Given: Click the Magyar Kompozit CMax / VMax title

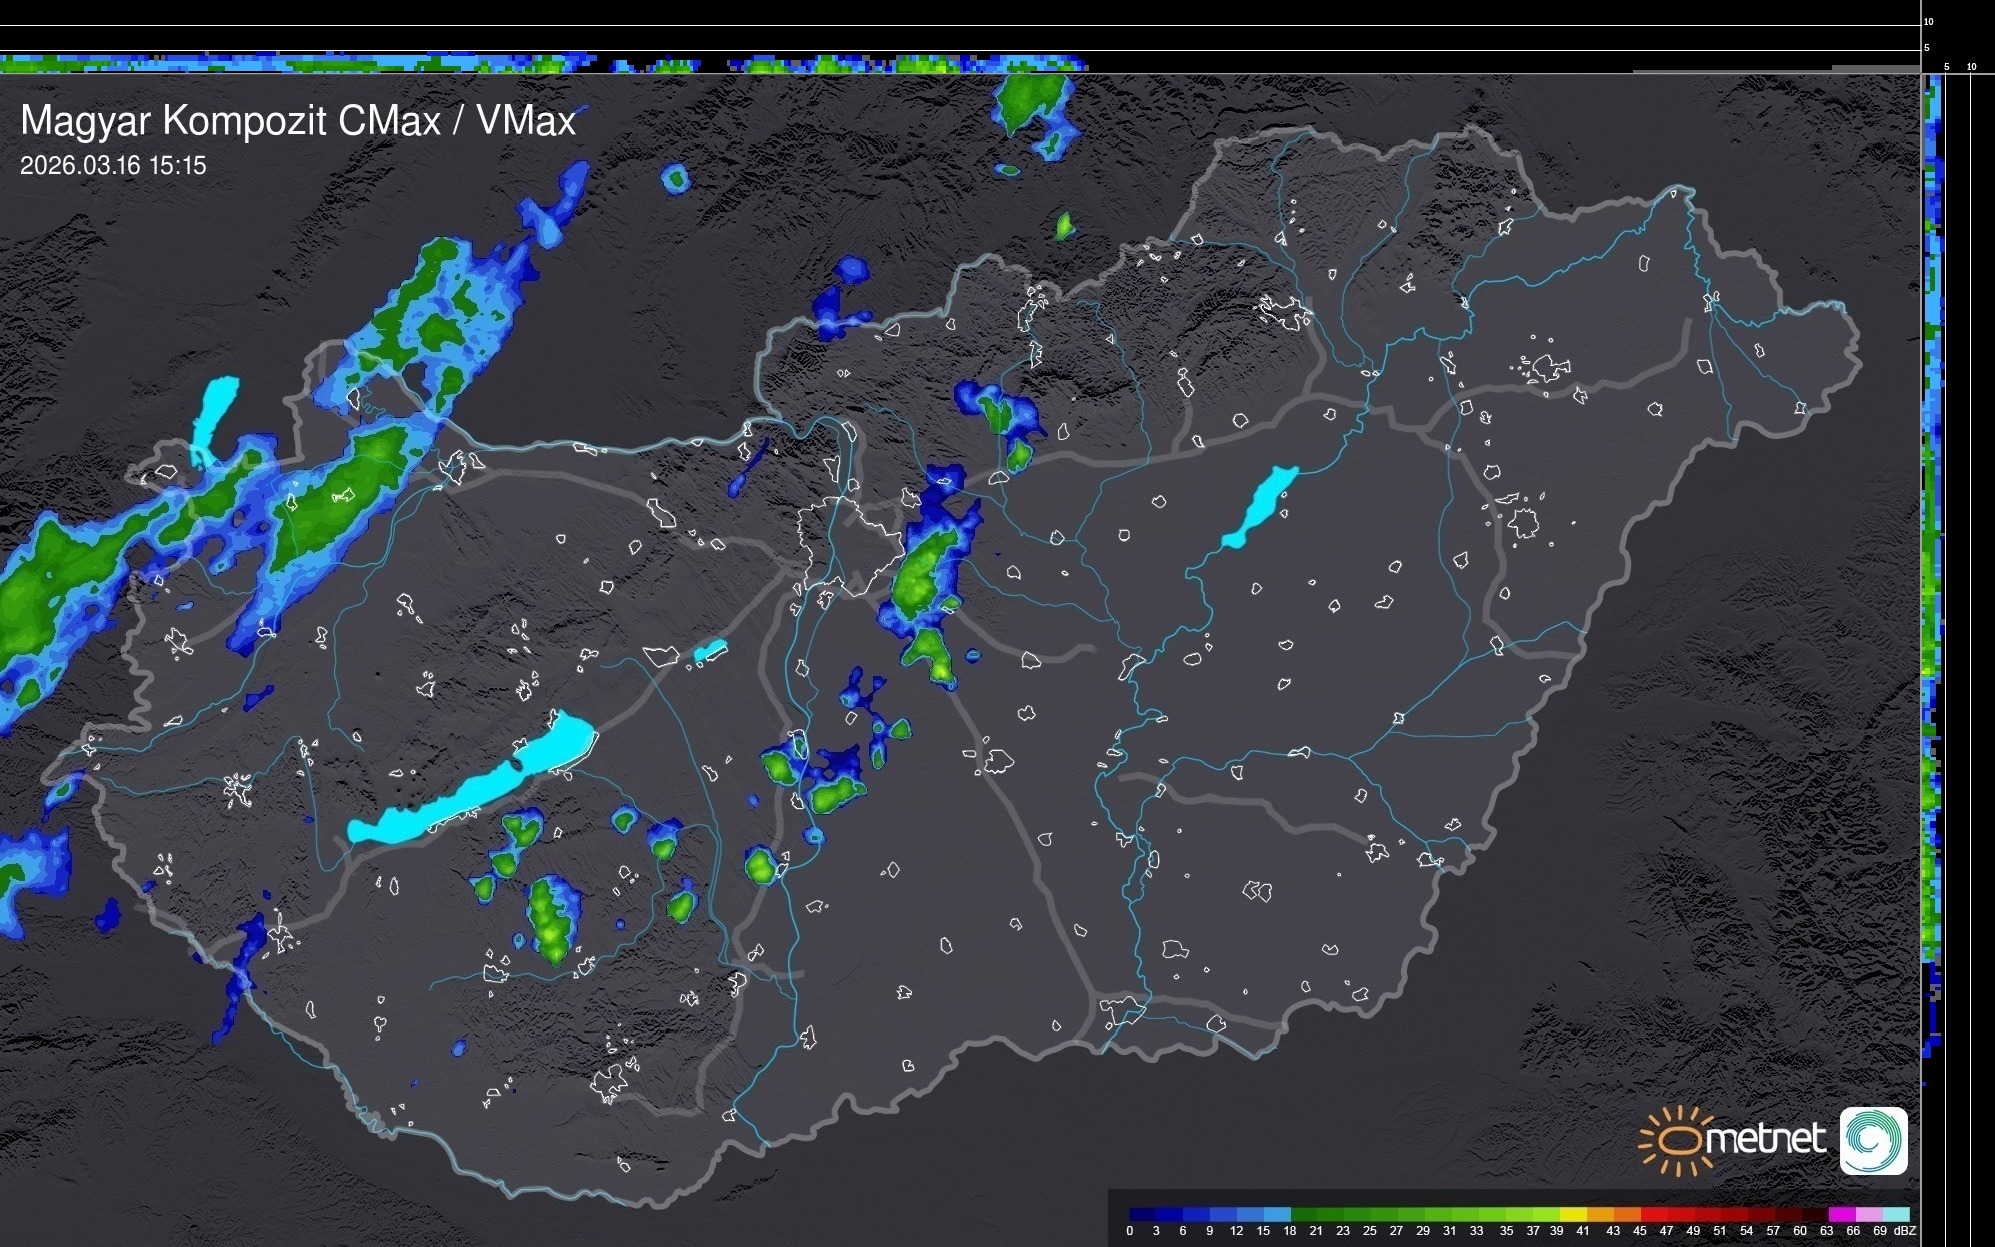Looking at the screenshot, I should coord(298,121).
